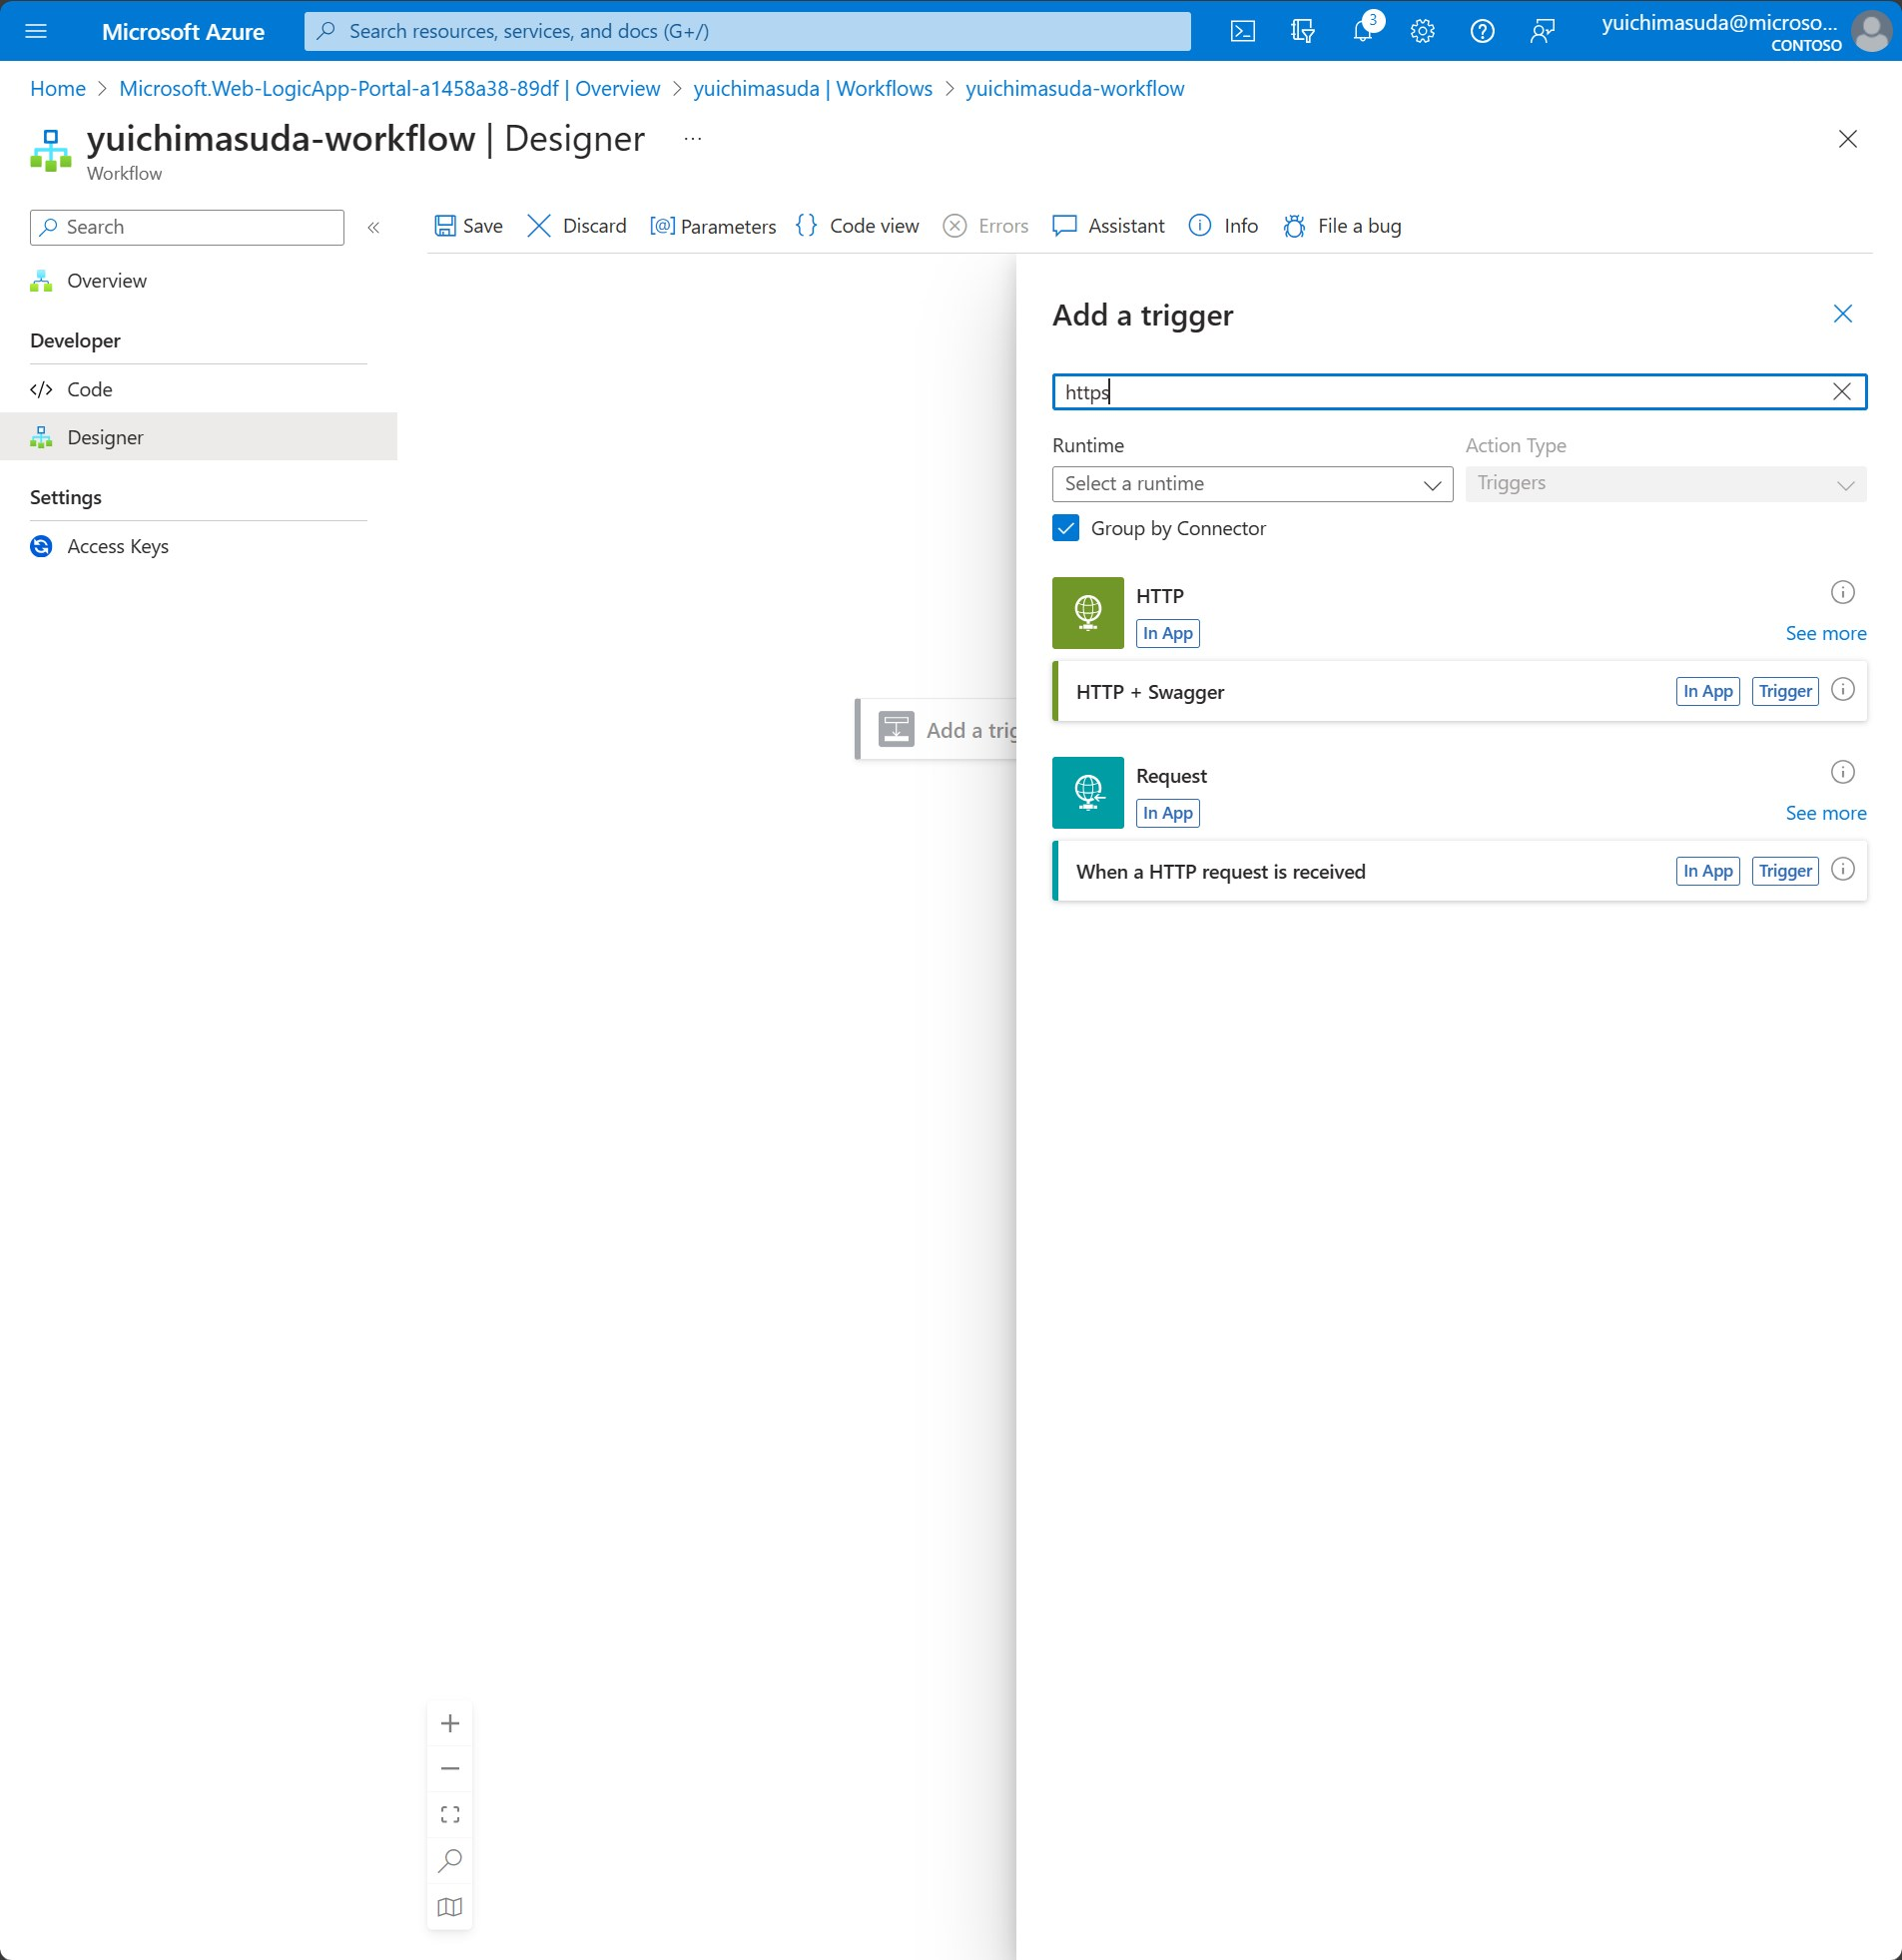Click See more for the HTTP connector

1825,633
